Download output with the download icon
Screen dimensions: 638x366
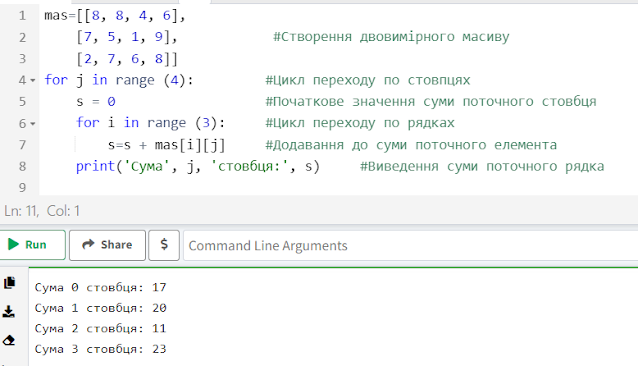click(x=9, y=312)
